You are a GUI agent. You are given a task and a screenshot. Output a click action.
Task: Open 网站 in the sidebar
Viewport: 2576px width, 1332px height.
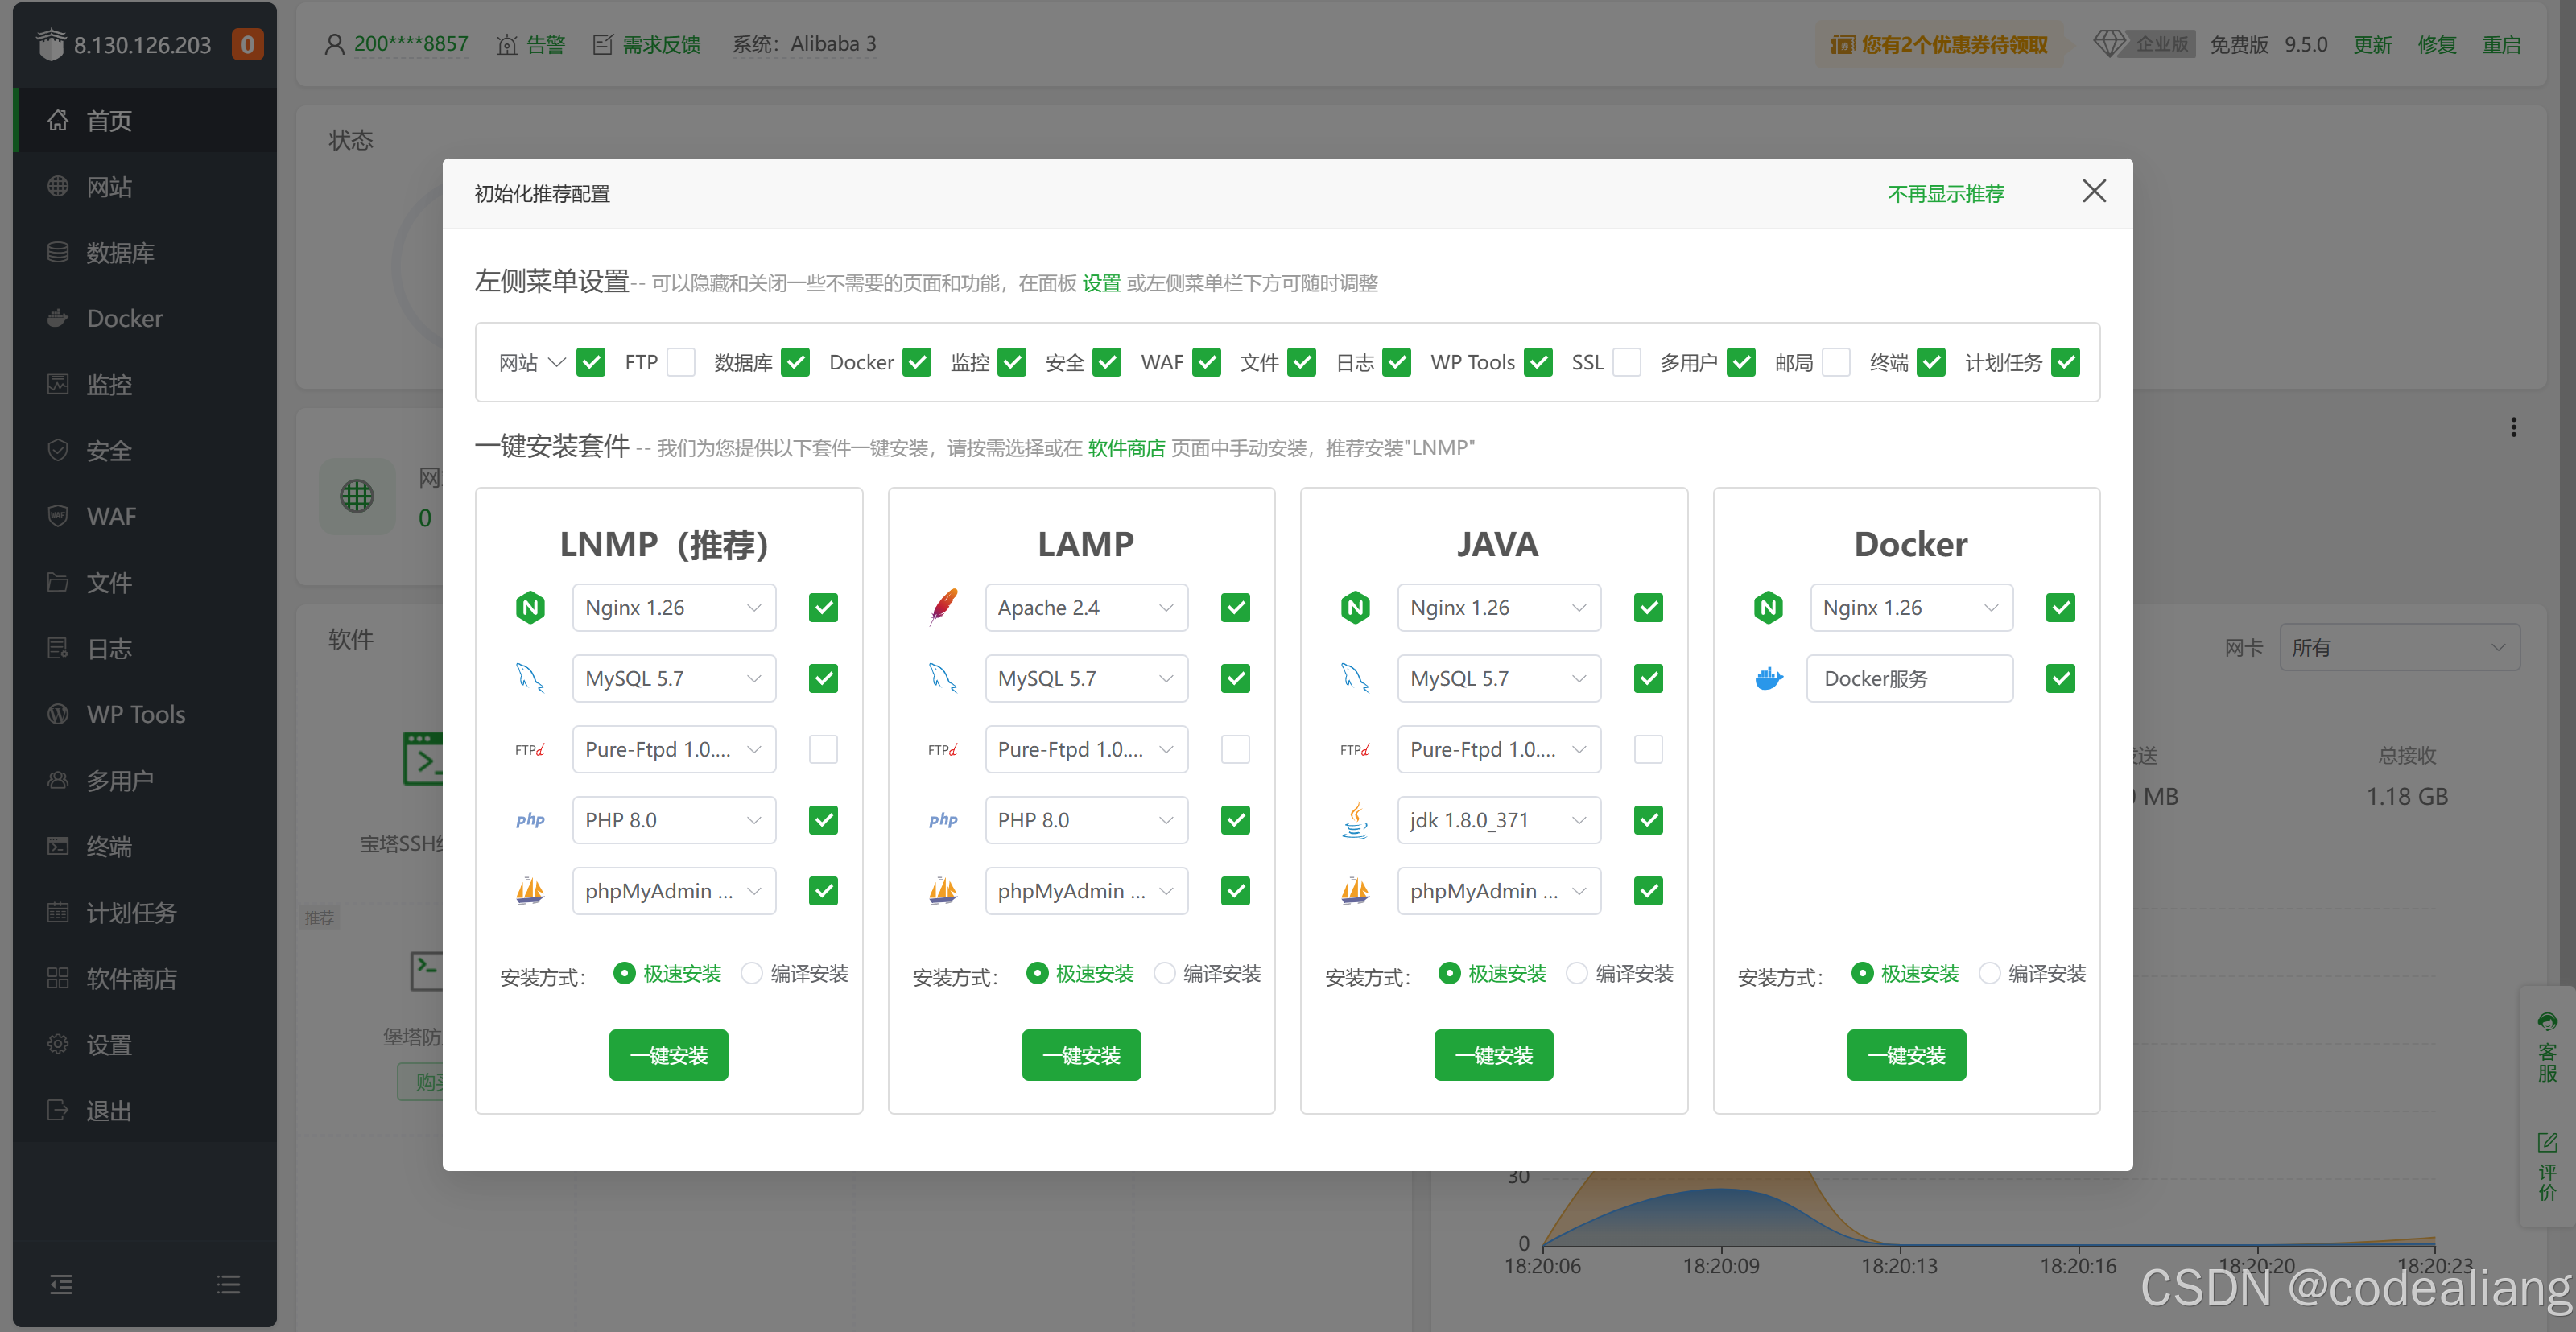tap(145, 187)
